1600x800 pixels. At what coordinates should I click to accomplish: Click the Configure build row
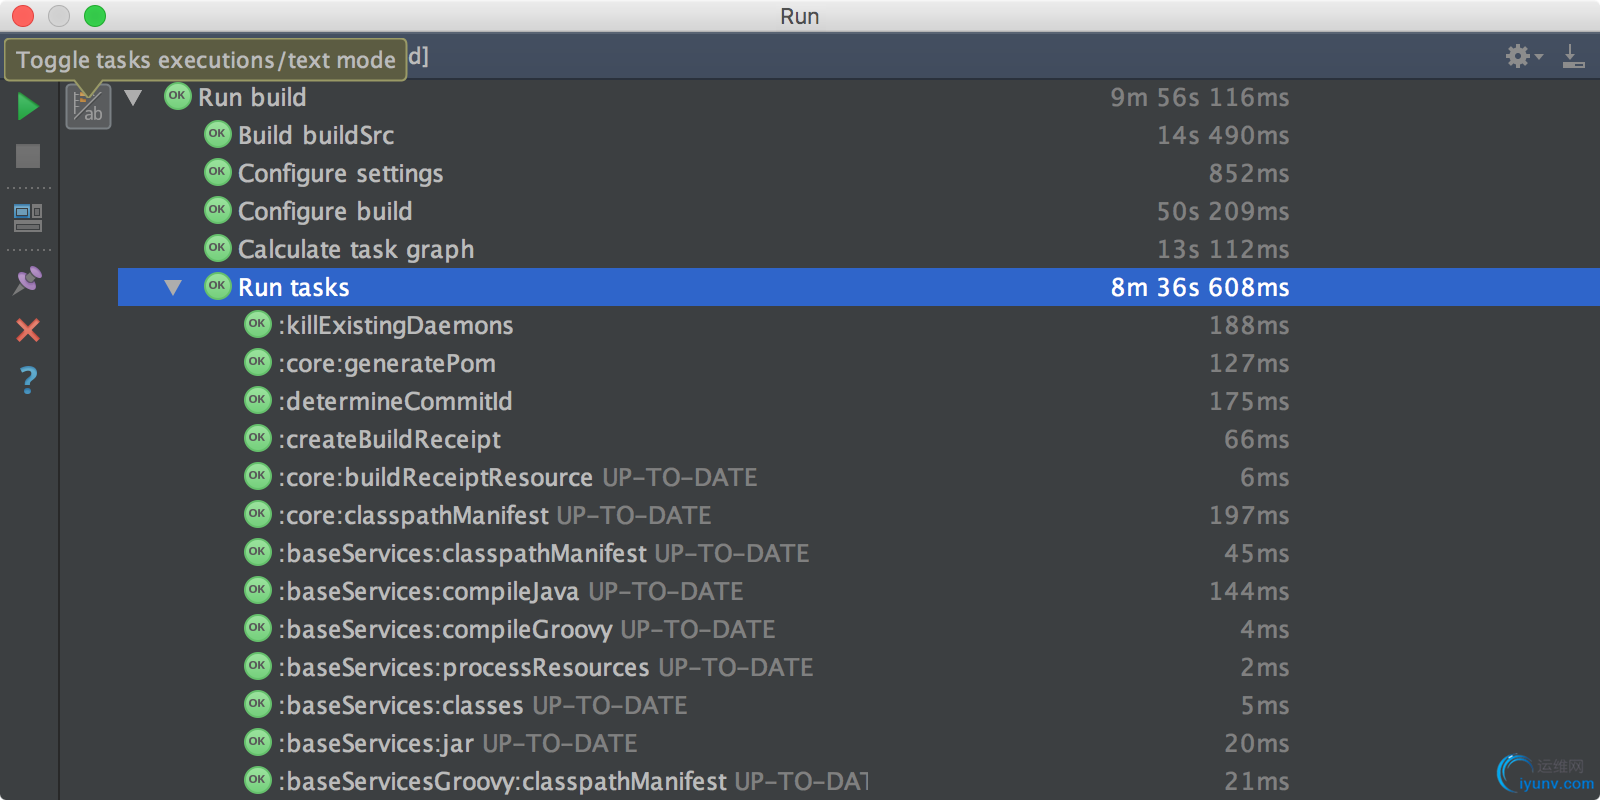[x=324, y=211]
